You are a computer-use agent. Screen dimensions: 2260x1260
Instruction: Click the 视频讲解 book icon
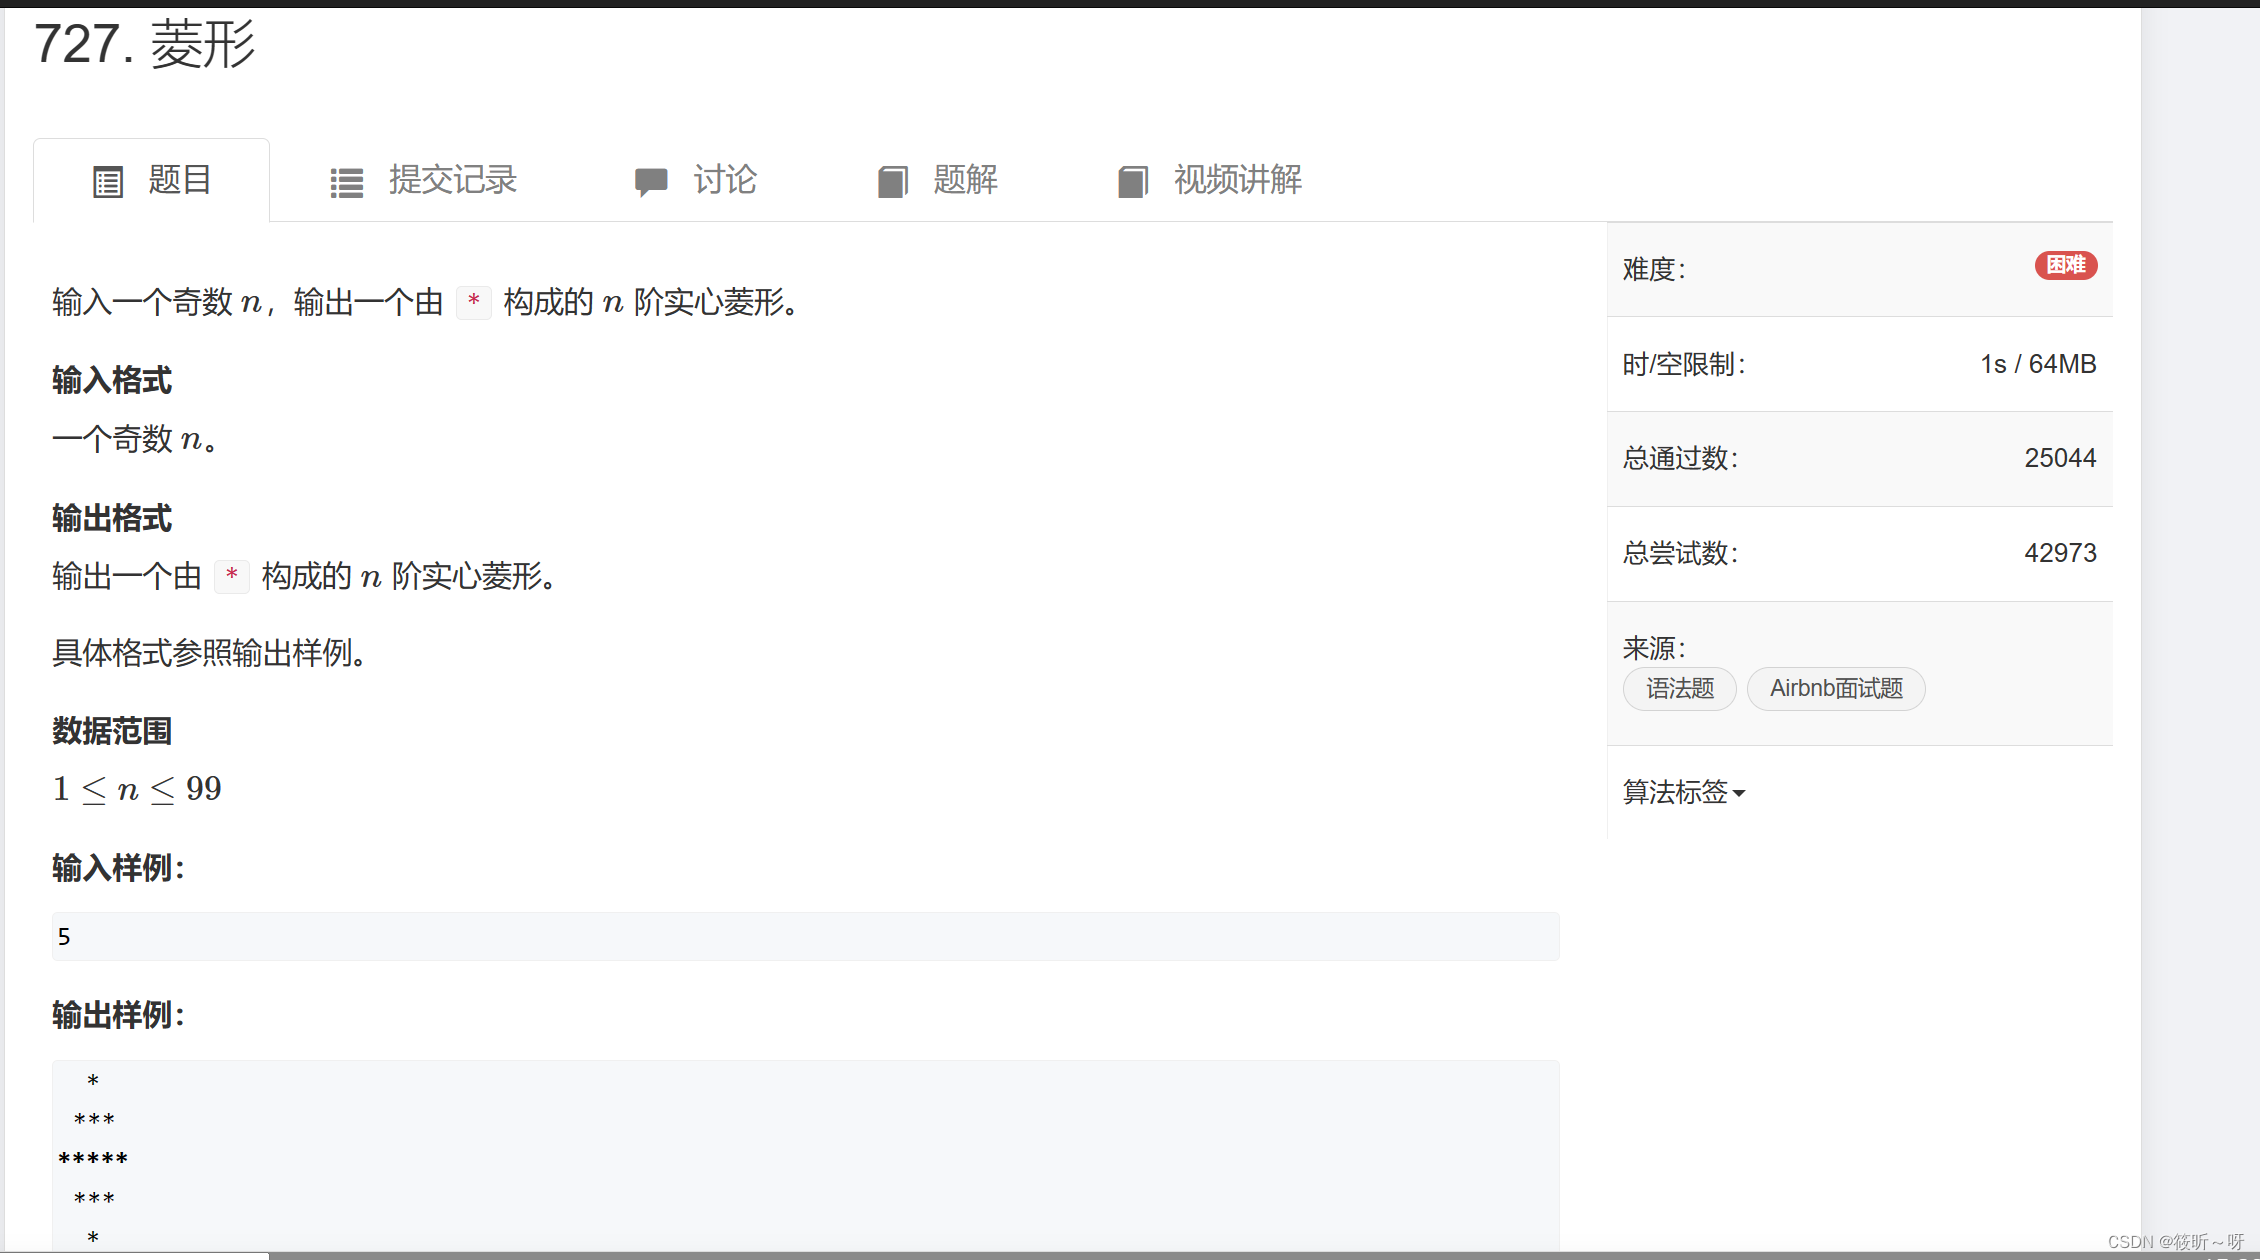click(x=1132, y=182)
